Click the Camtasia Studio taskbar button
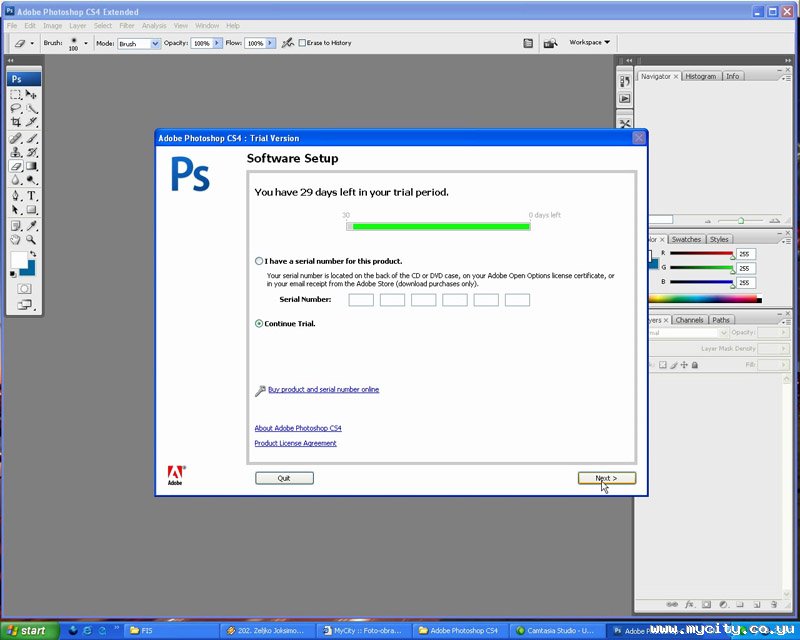The height and width of the screenshot is (640, 800). tap(559, 631)
